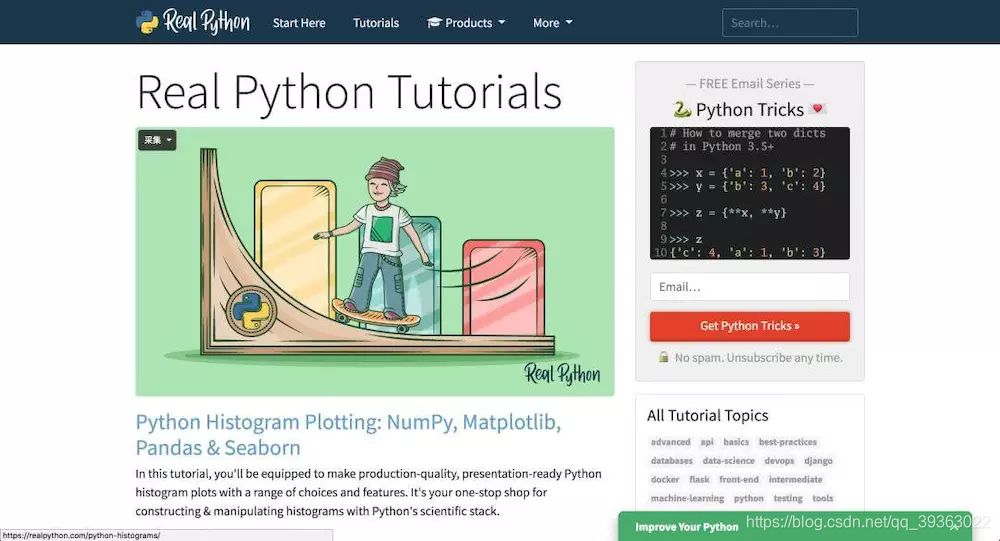Screen dimensions: 1000x541
Task: Select the machine-learning topic tag
Action: [x=687, y=498]
